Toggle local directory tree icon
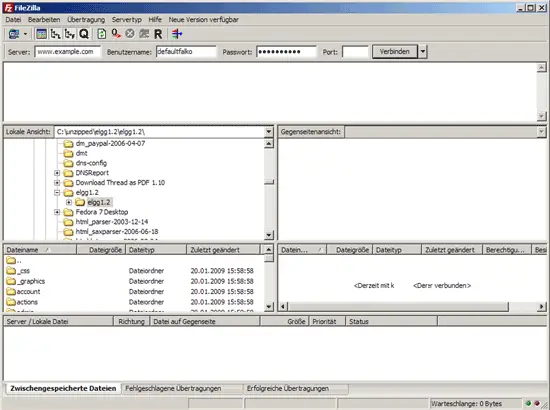This screenshot has width=550, height=410. [x=55, y=34]
